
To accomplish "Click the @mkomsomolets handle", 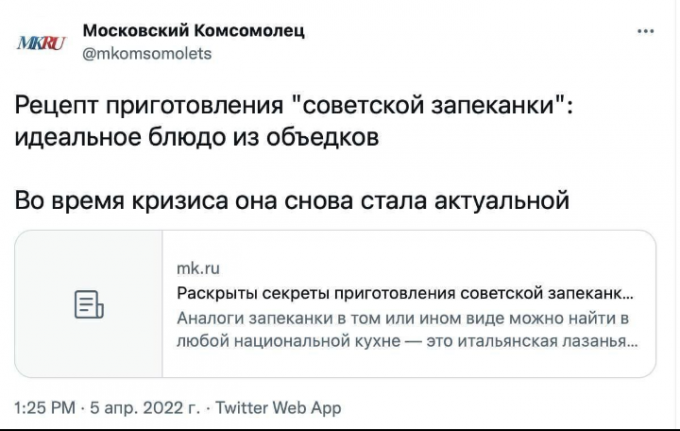I will [147, 54].
